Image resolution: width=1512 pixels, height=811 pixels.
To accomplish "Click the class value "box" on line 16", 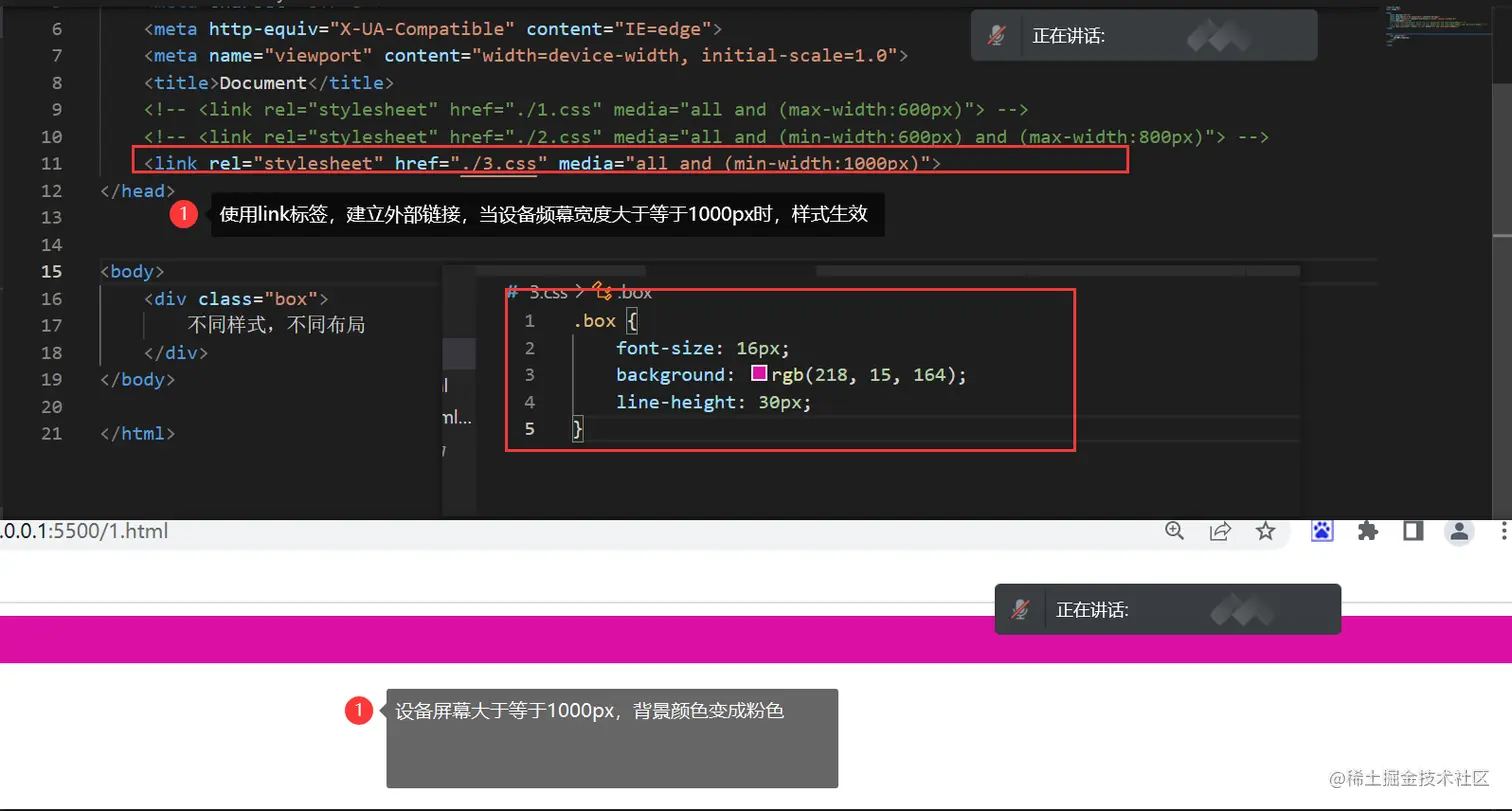I will coord(291,298).
